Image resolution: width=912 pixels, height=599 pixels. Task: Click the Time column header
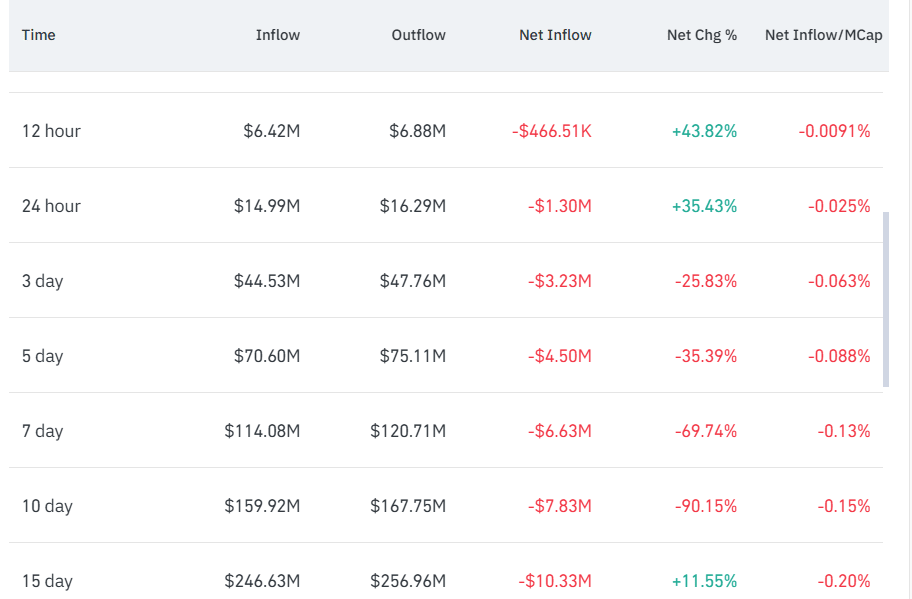point(38,35)
